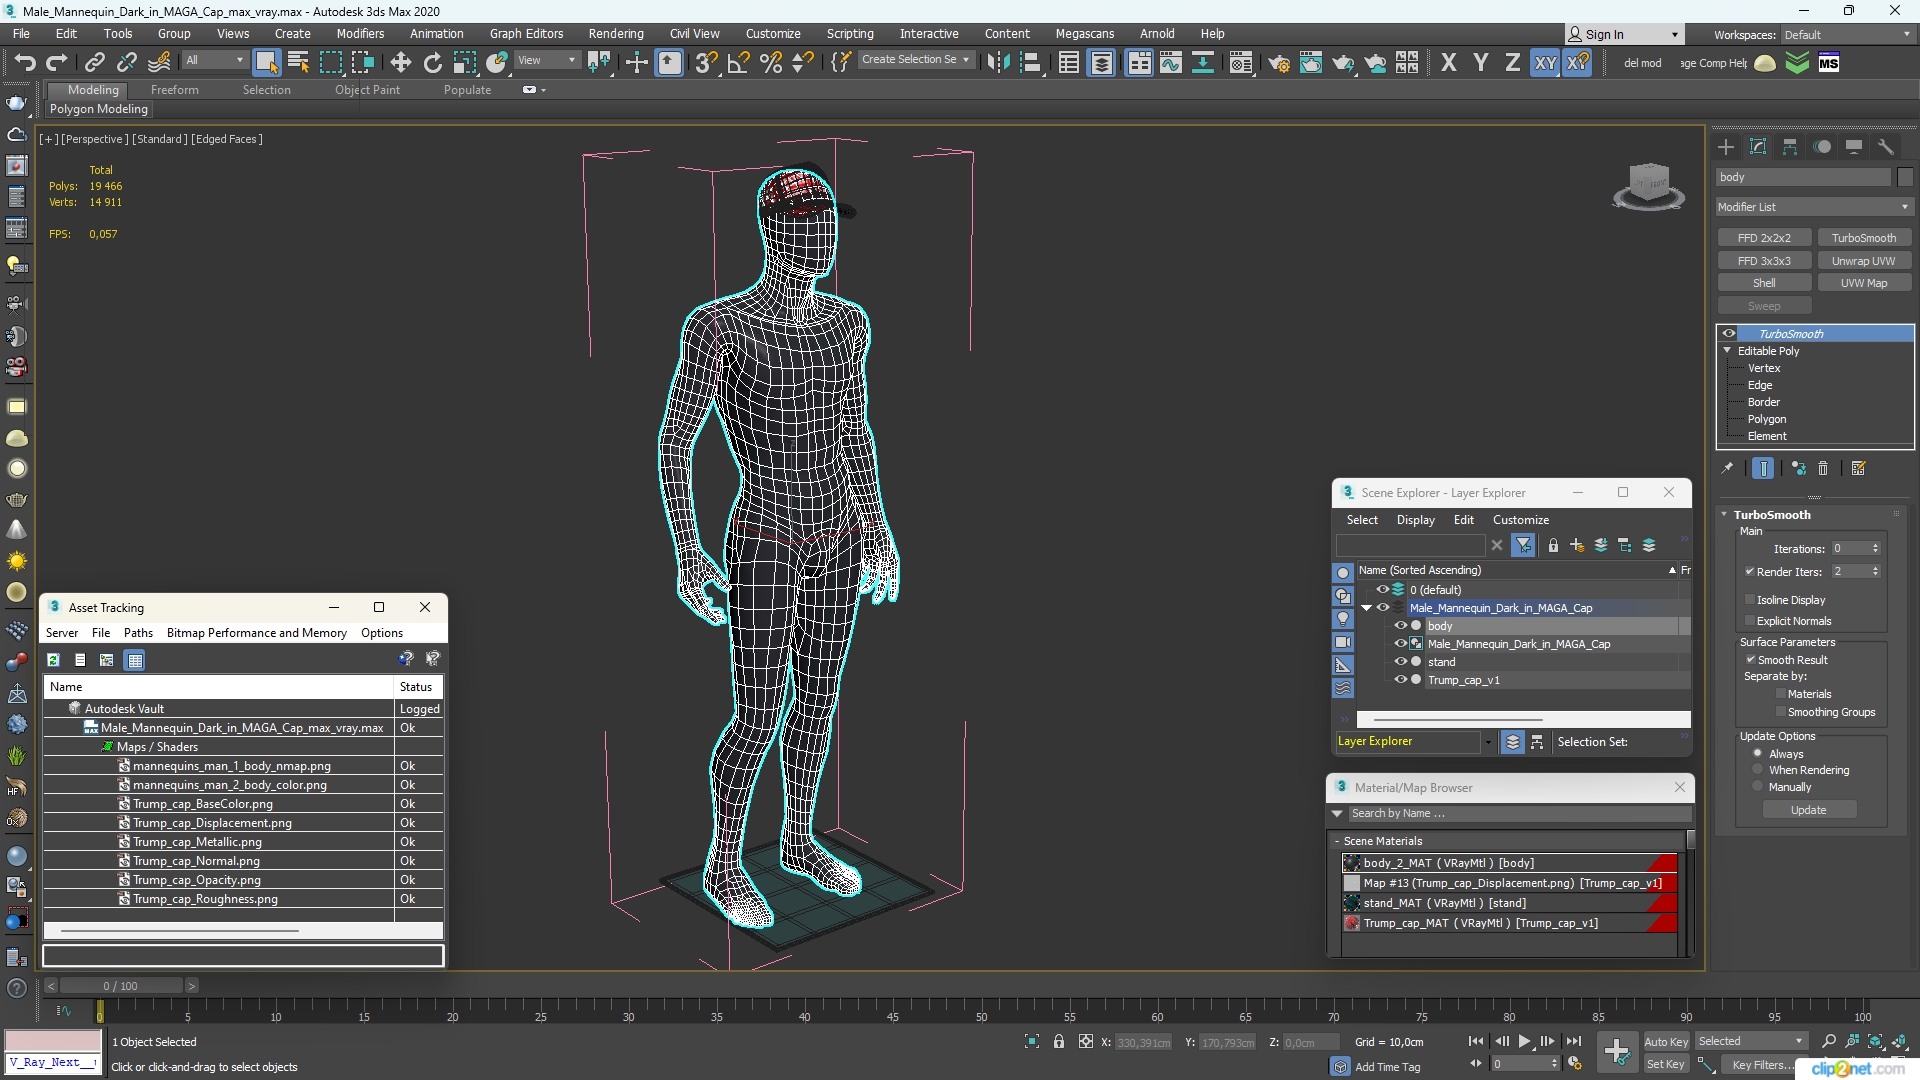Collapse the TurboSmooth rollout

[x=1724, y=515]
